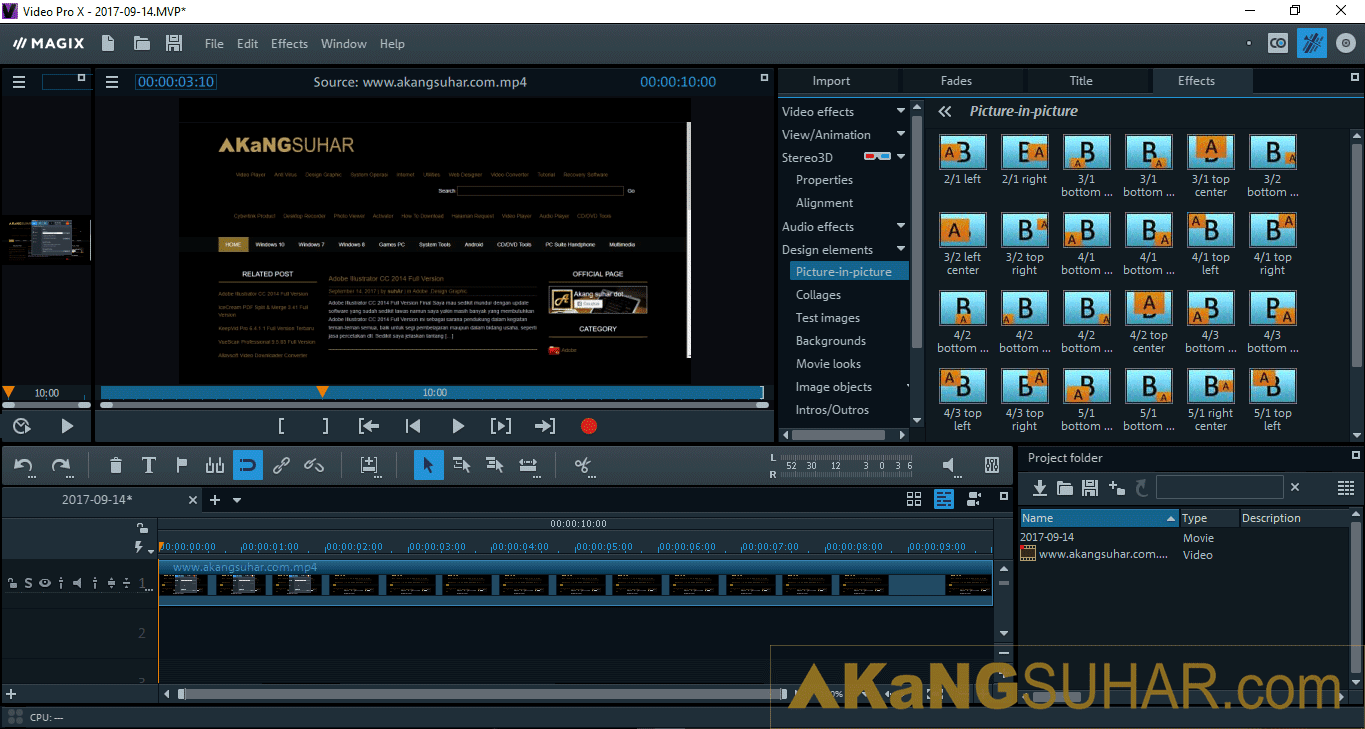Expand View/Animation category
Image resolution: width=1365 pixels, height=729 pixels.
click(901, 134)
